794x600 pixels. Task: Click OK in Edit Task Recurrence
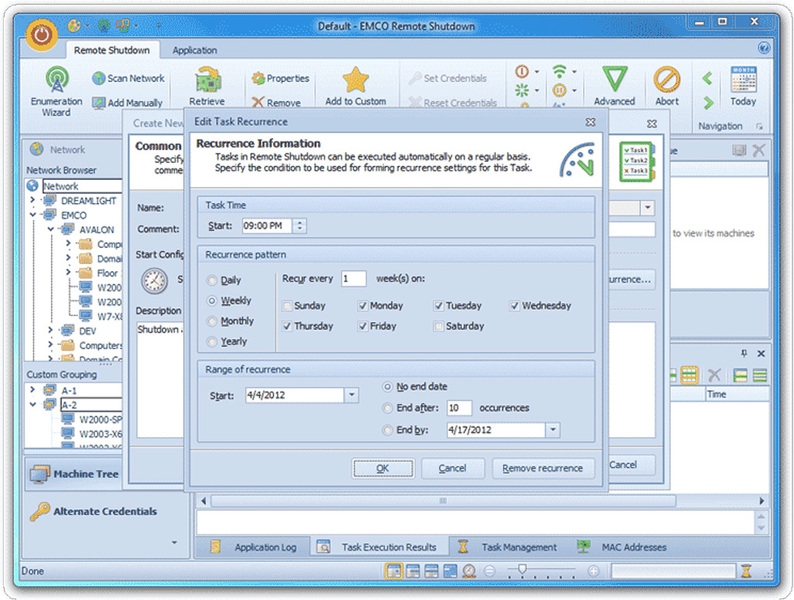(383, 468)
